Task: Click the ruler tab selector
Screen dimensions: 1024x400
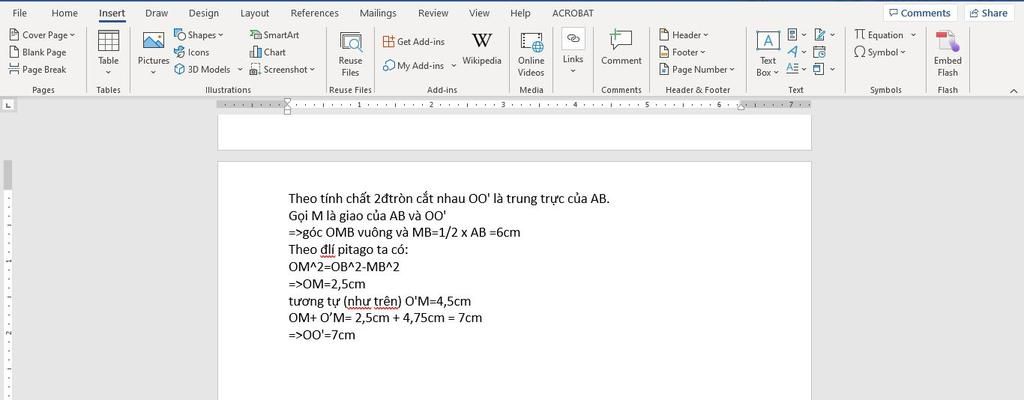Action: click(x=8, y=105)
